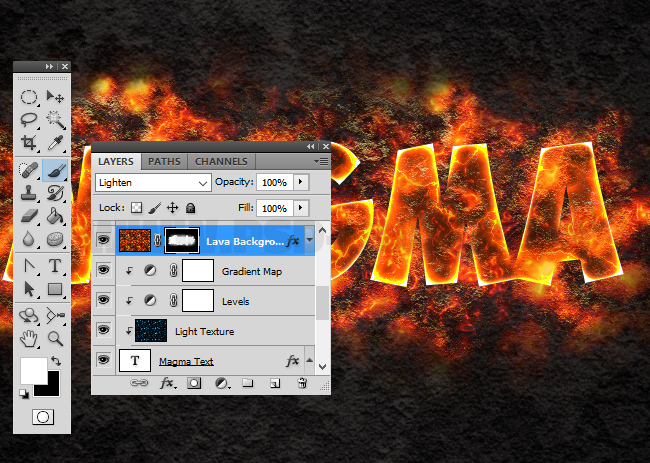This screenshot has height=463, width=650.
Task: Expand the toolbox to two columns
Action: [50, 66]
